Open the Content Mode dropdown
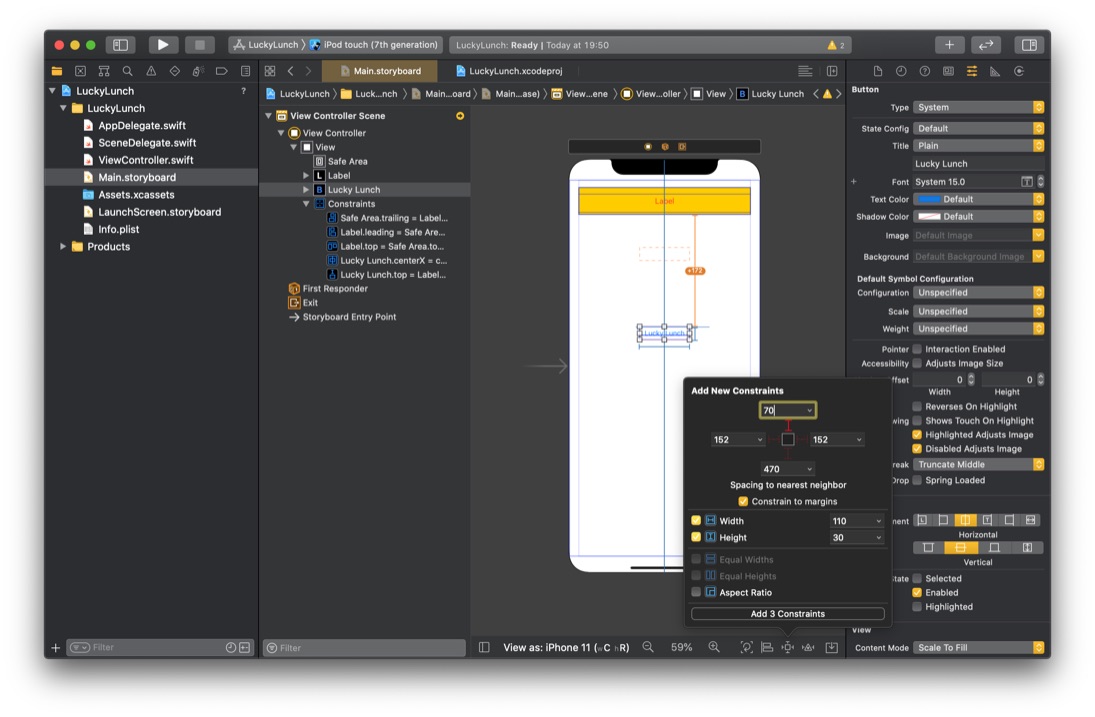1095x717 pixels. click(x=978, y=647)
